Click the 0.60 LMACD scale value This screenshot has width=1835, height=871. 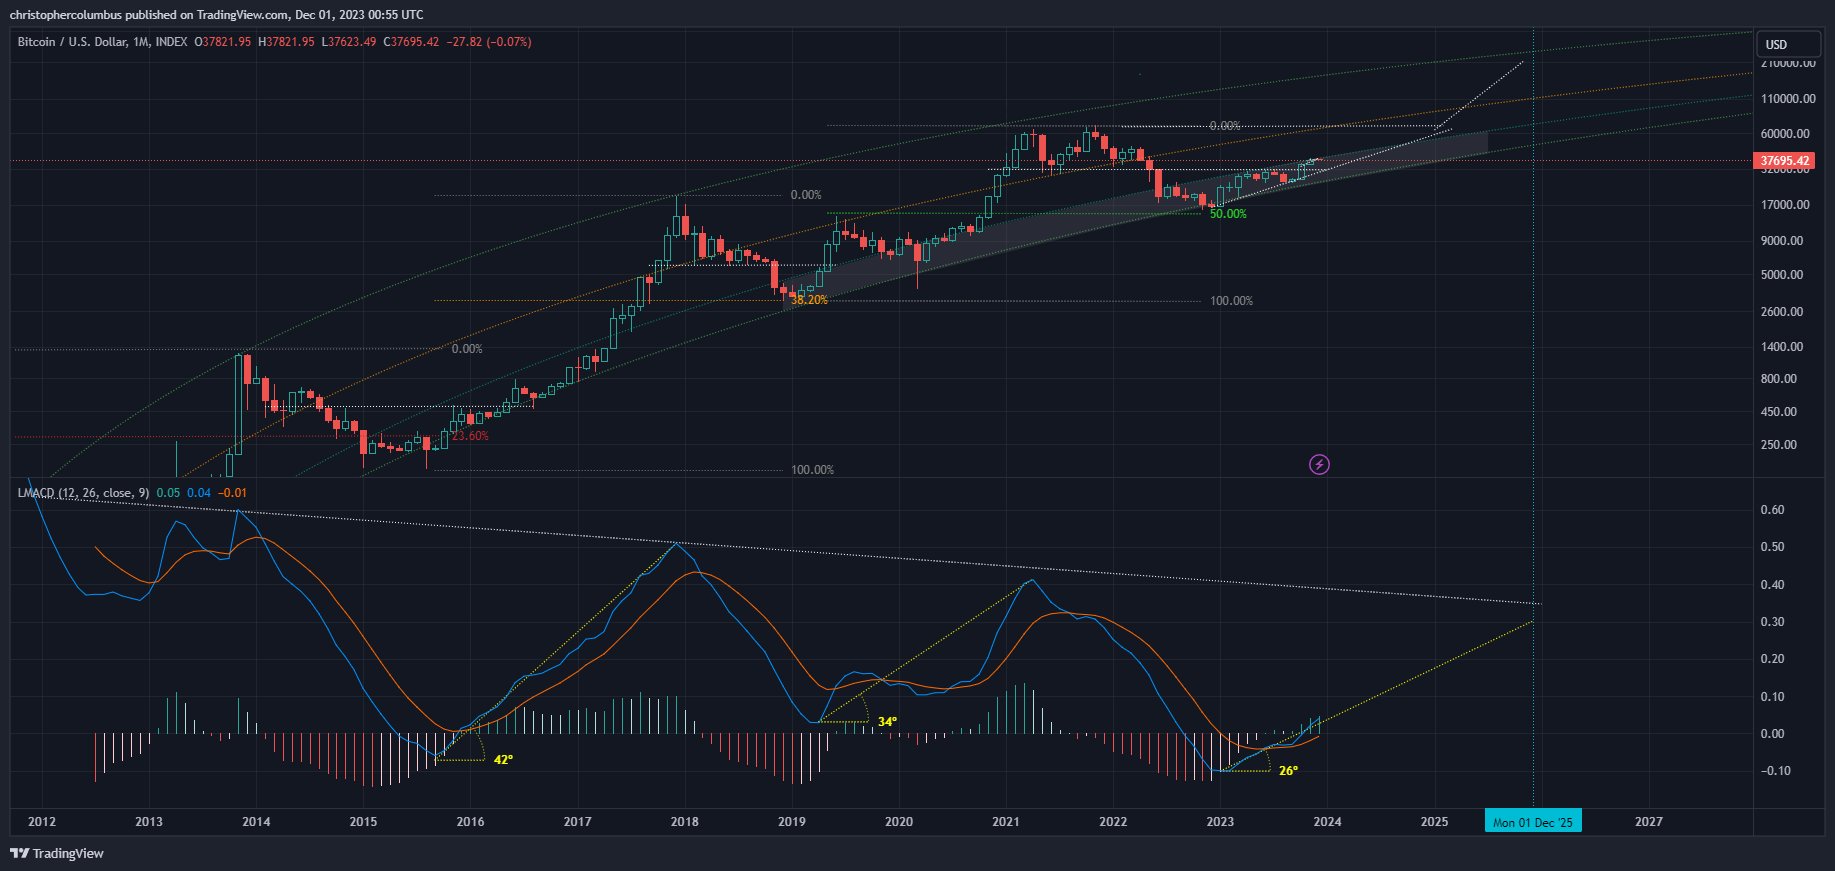tap(1771, 510)
